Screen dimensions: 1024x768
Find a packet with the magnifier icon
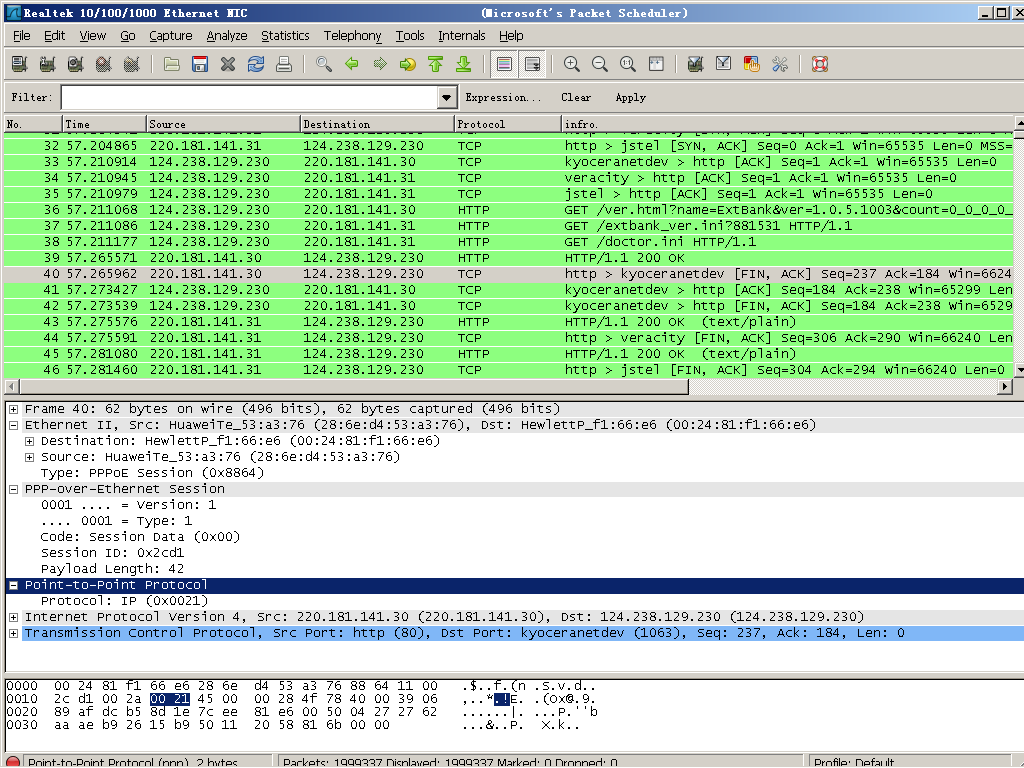324,64
